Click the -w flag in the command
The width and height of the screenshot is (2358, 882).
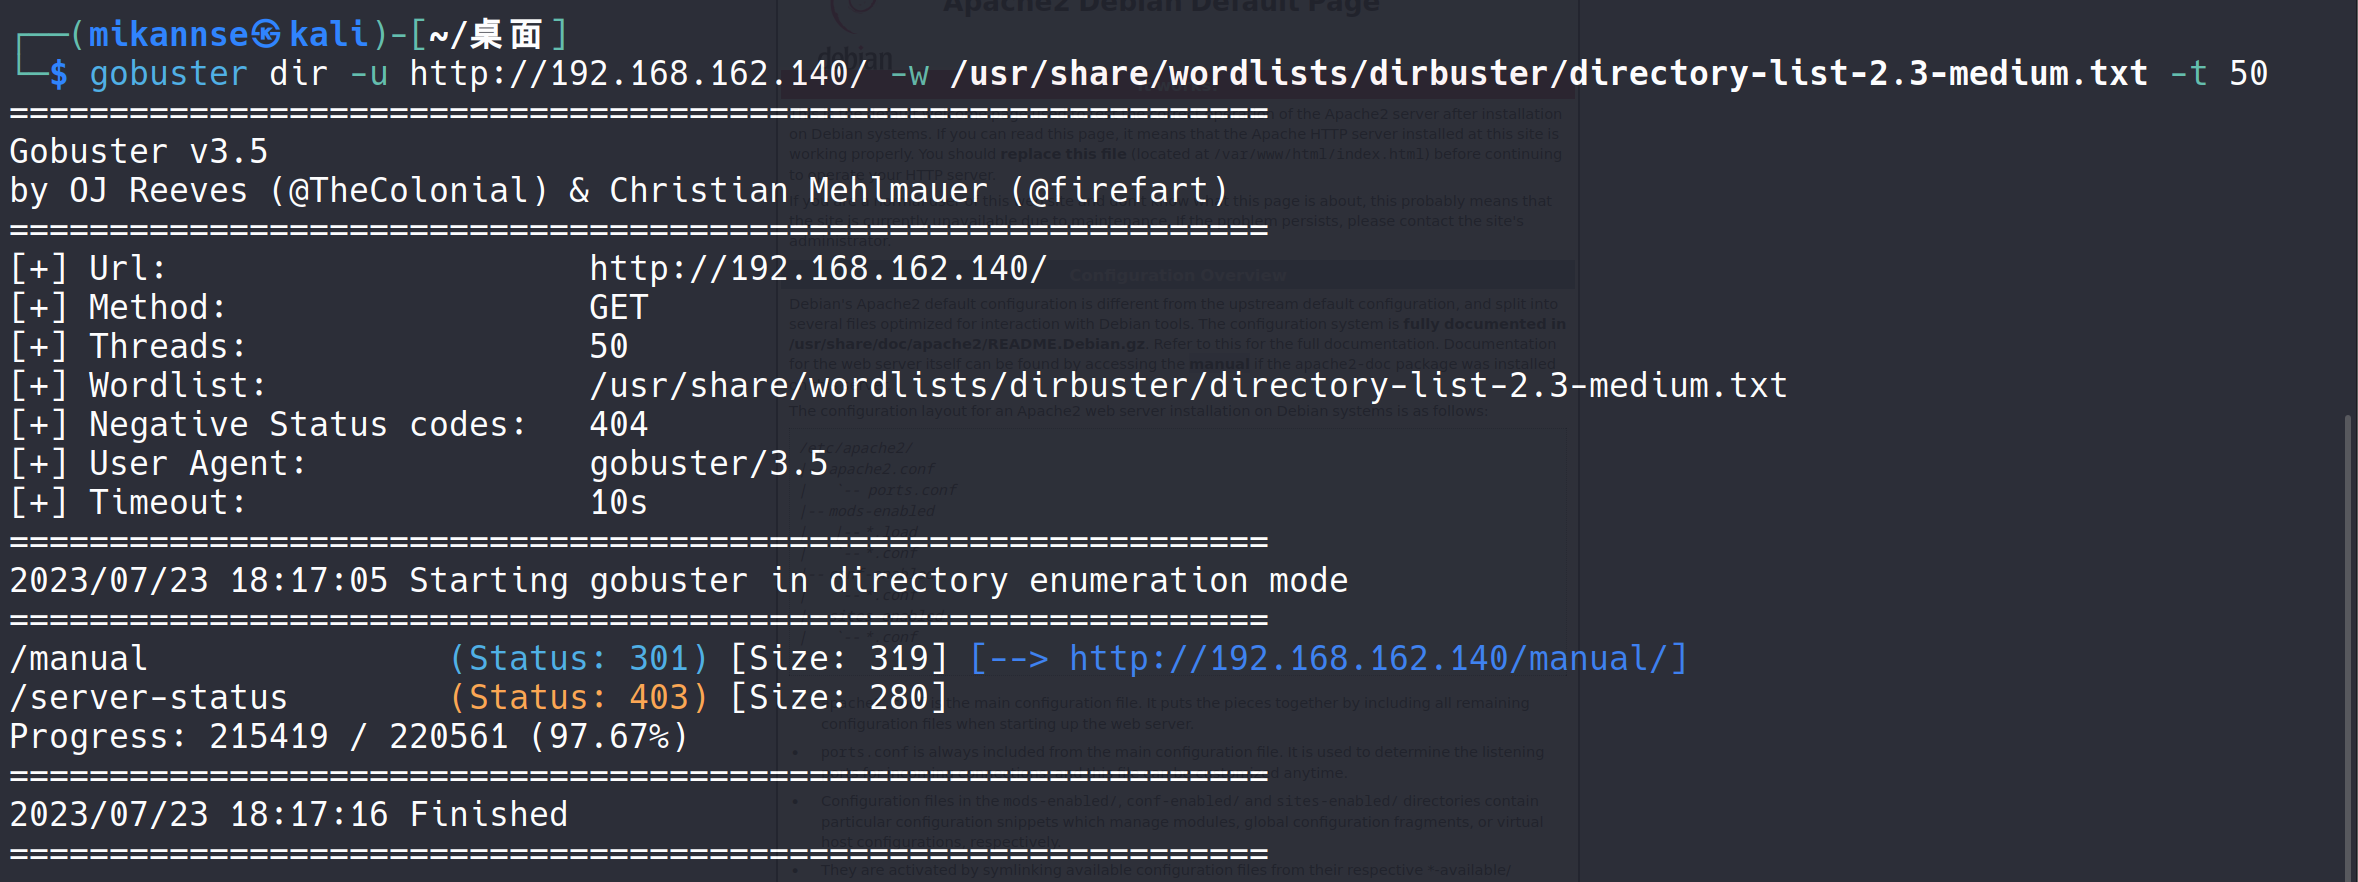[x=908, y=74]
